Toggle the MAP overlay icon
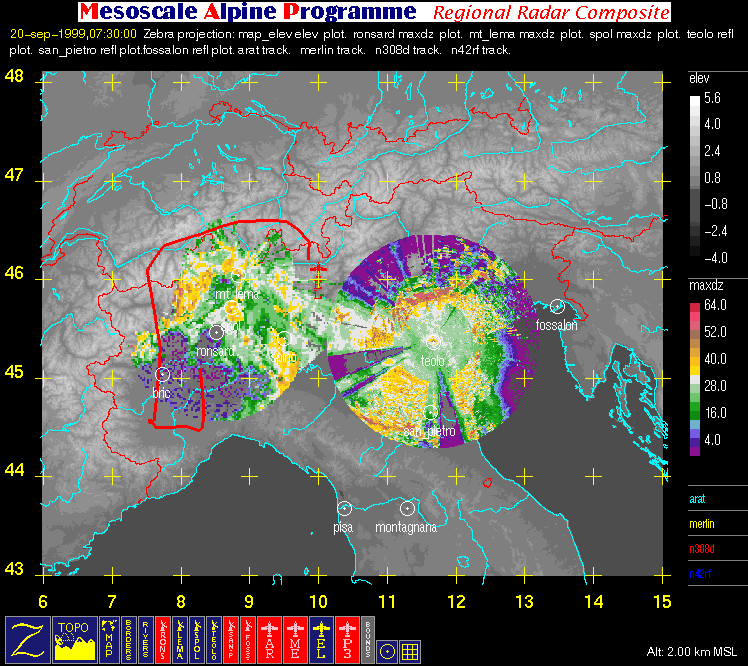 109,640
